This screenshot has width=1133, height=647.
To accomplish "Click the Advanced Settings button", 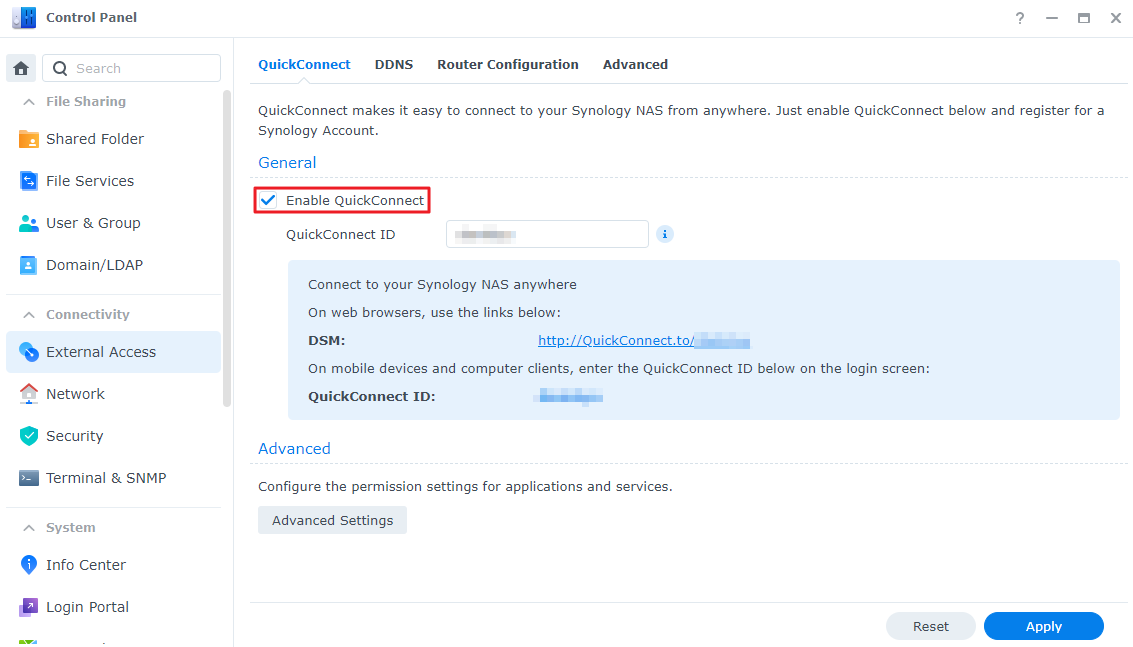I will point(332,519).
